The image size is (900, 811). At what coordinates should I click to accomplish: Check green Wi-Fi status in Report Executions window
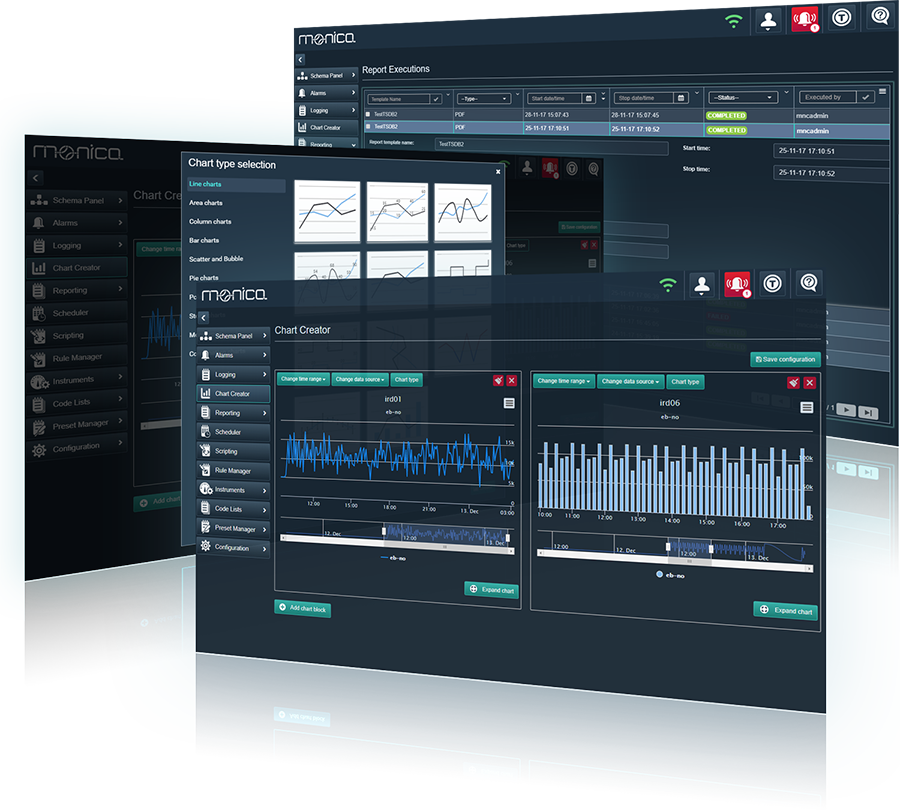pos(733,22)
